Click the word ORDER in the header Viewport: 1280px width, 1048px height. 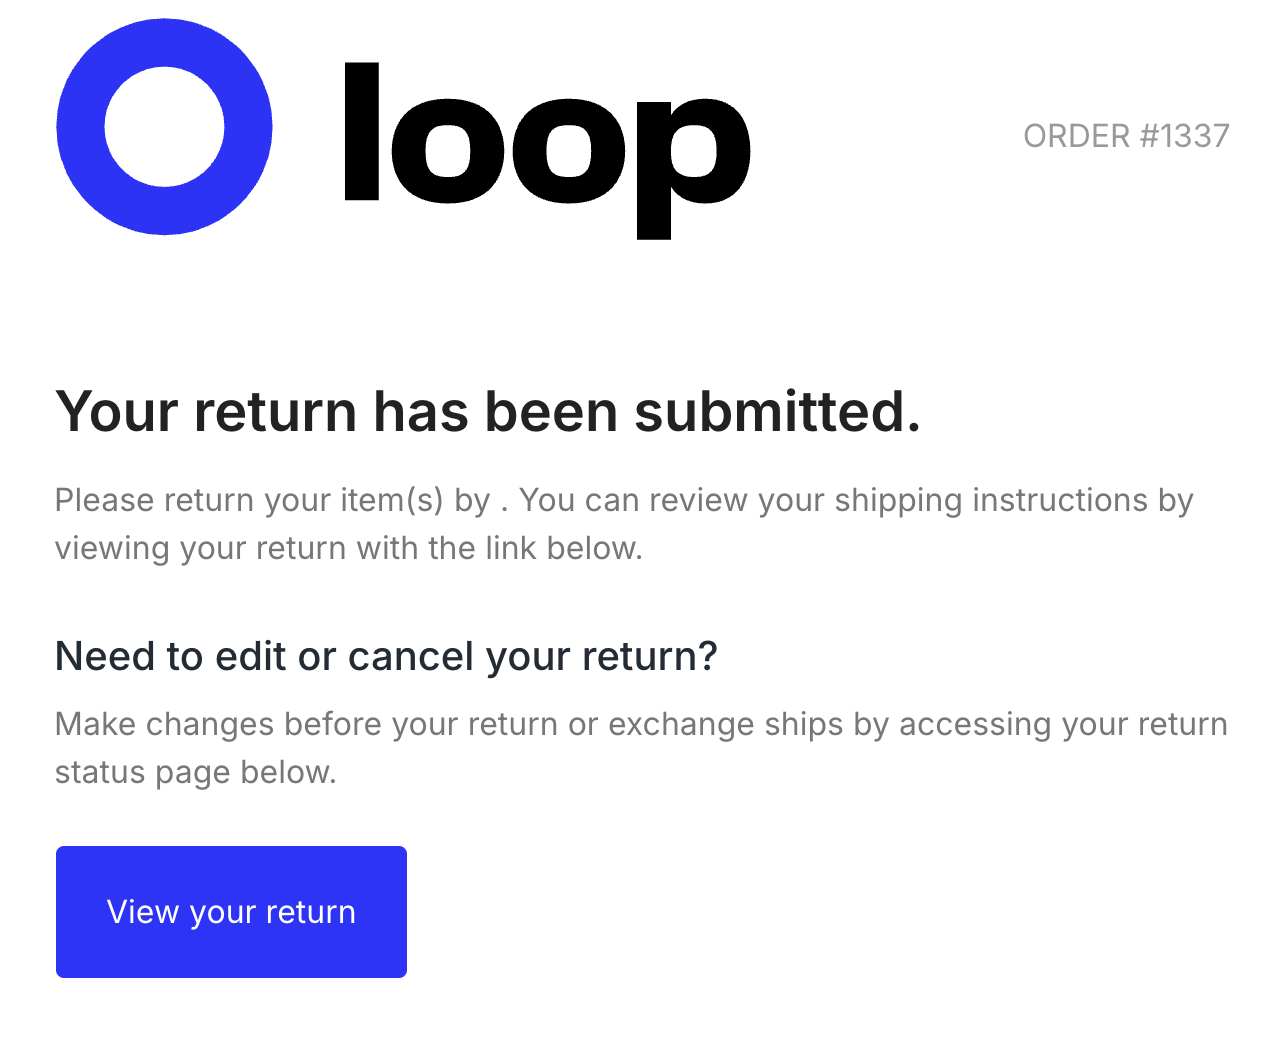click(1076, 136)
